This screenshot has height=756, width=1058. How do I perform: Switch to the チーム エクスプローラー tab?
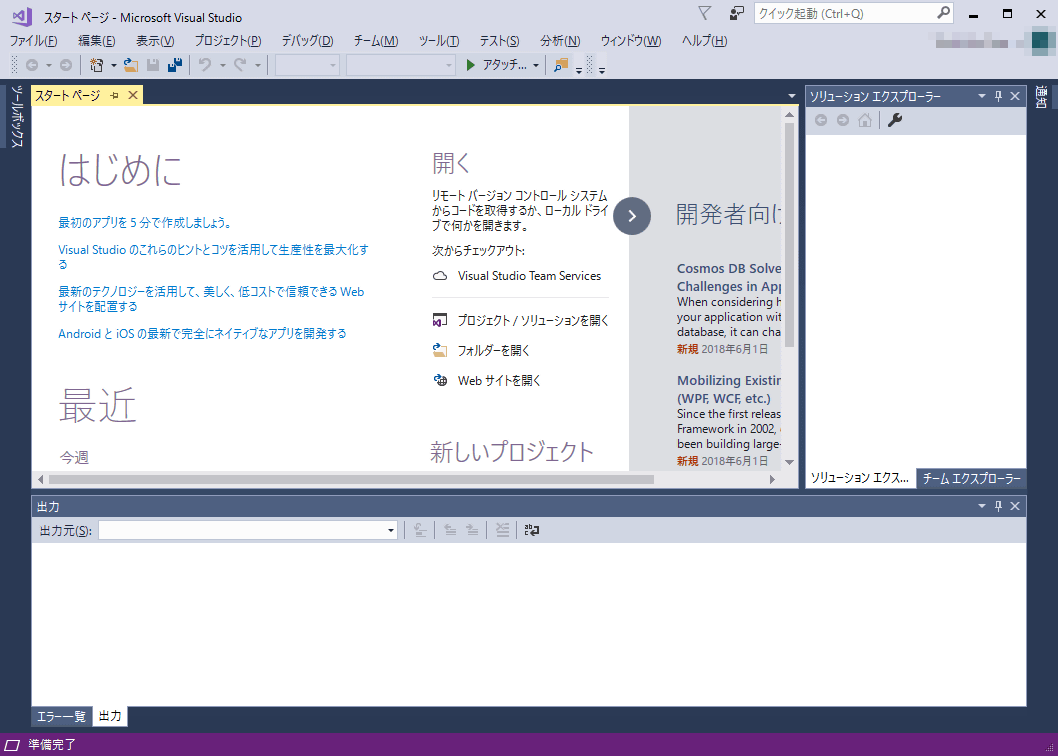(972, 479)
